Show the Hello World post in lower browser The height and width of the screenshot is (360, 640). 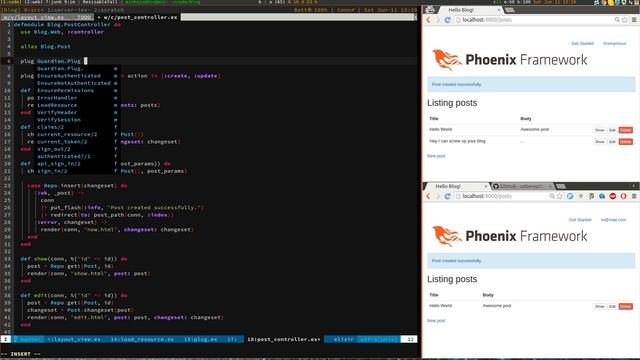point(599,306)
